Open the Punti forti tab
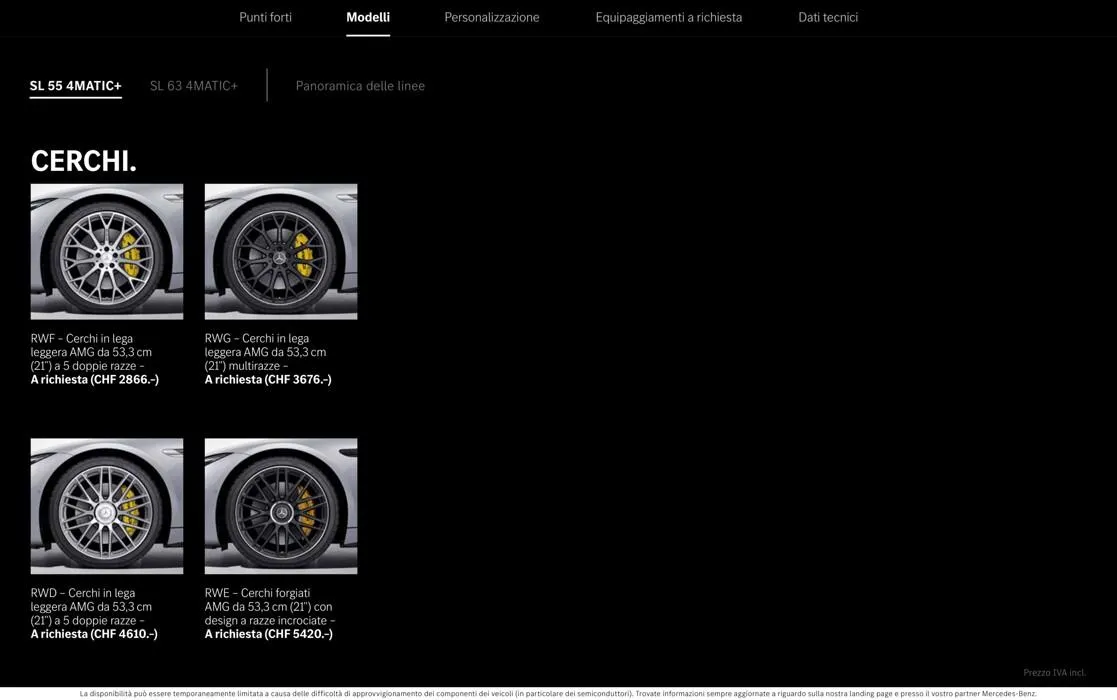Viewport: 1117px width, 700px height. click(x=265, y=17)
